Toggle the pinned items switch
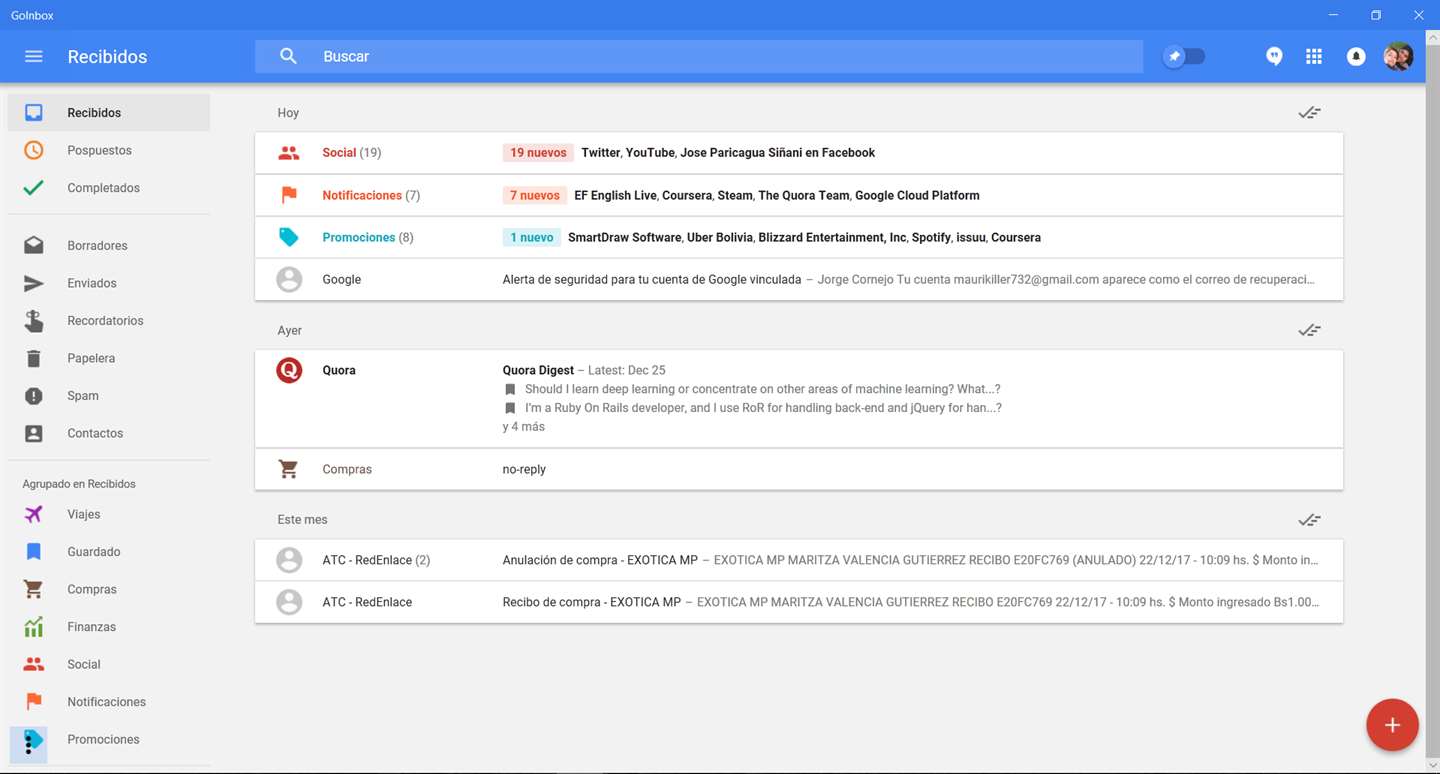This screenshot has width=1440, height=774. (1184, 57)
